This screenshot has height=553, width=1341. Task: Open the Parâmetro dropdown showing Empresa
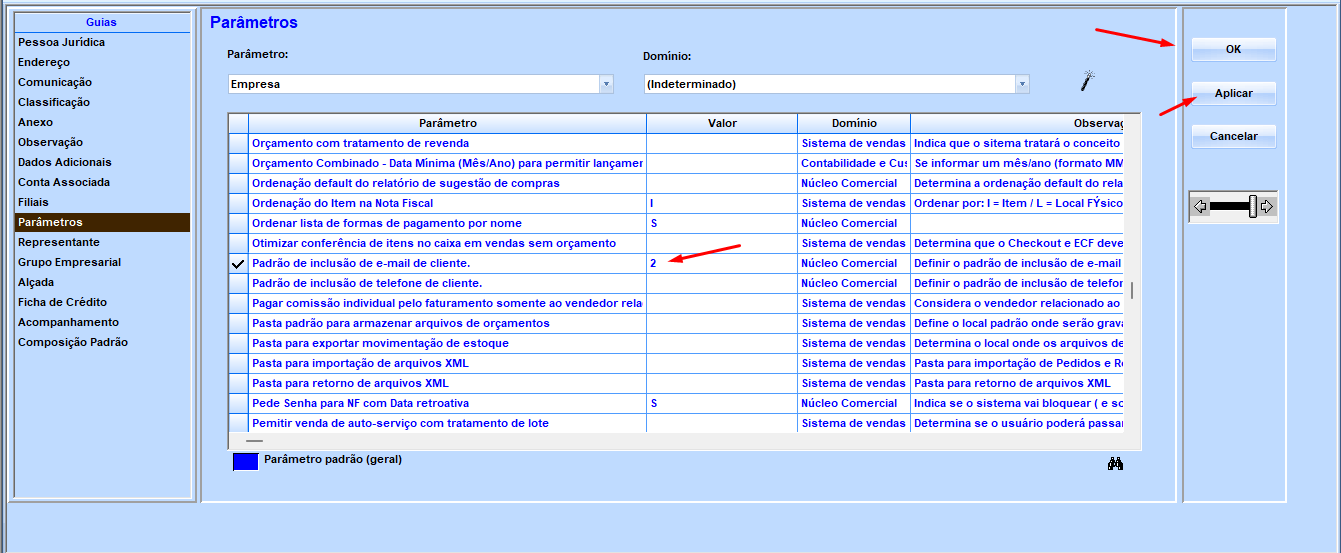(x=606, y=84)
